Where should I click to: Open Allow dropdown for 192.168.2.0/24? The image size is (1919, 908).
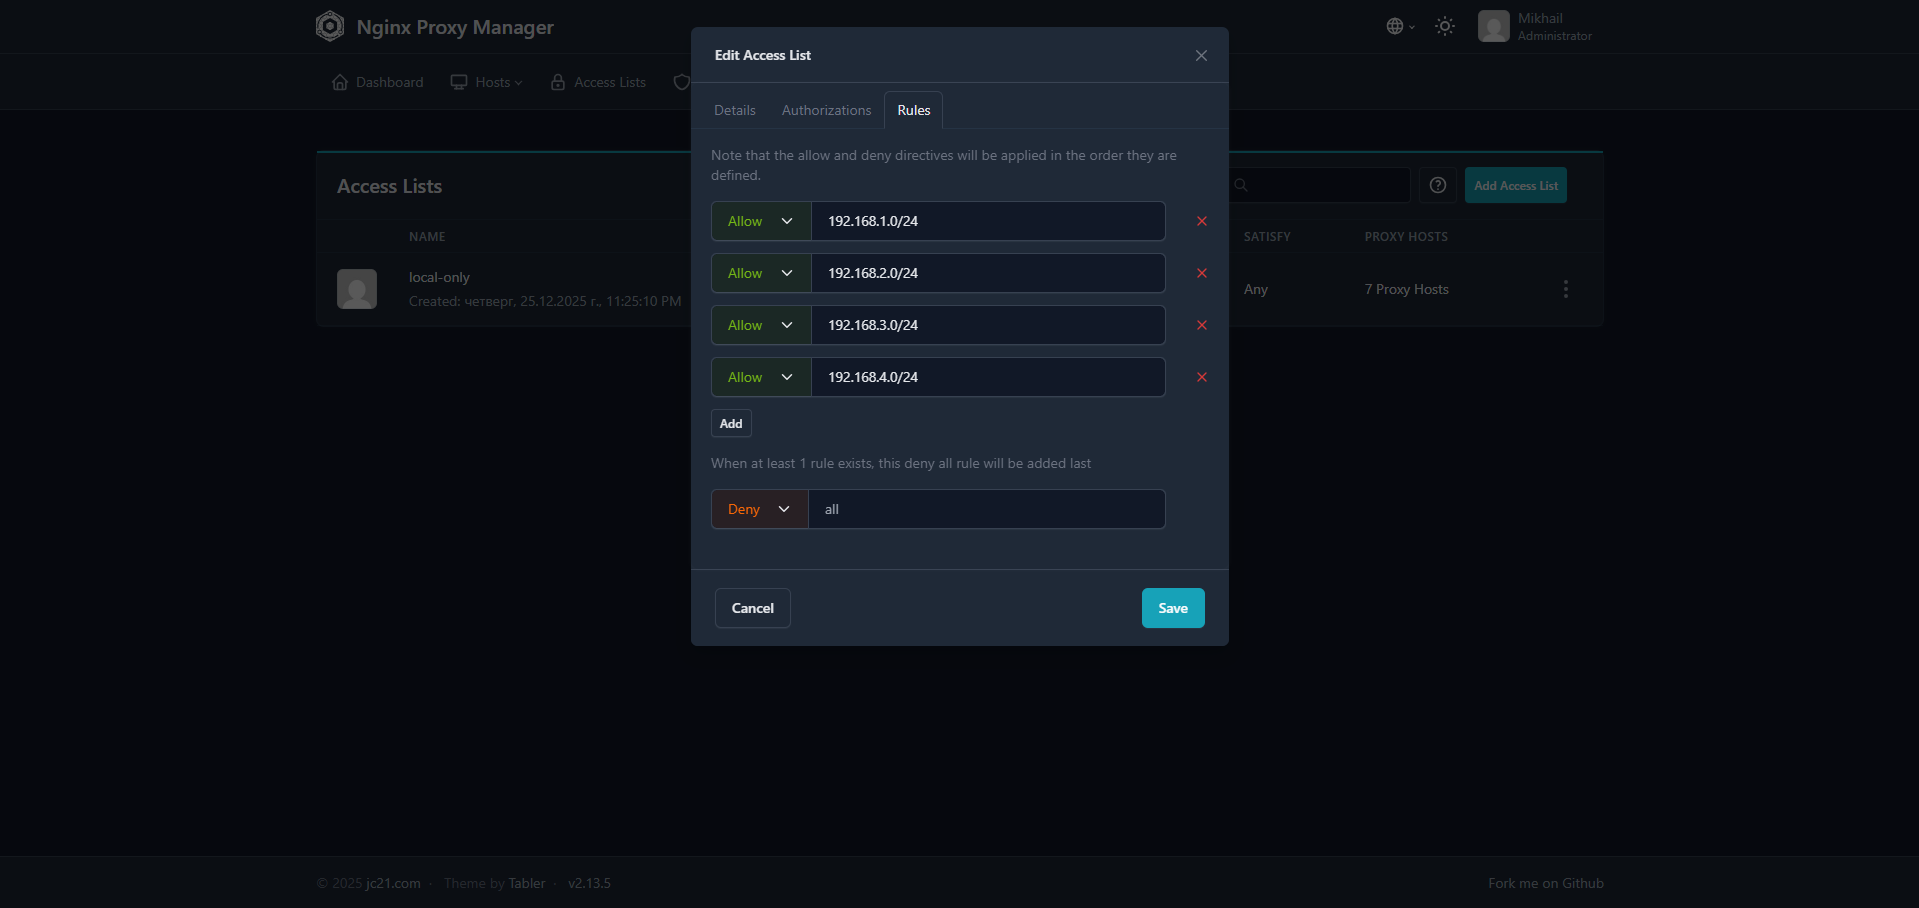761,273
